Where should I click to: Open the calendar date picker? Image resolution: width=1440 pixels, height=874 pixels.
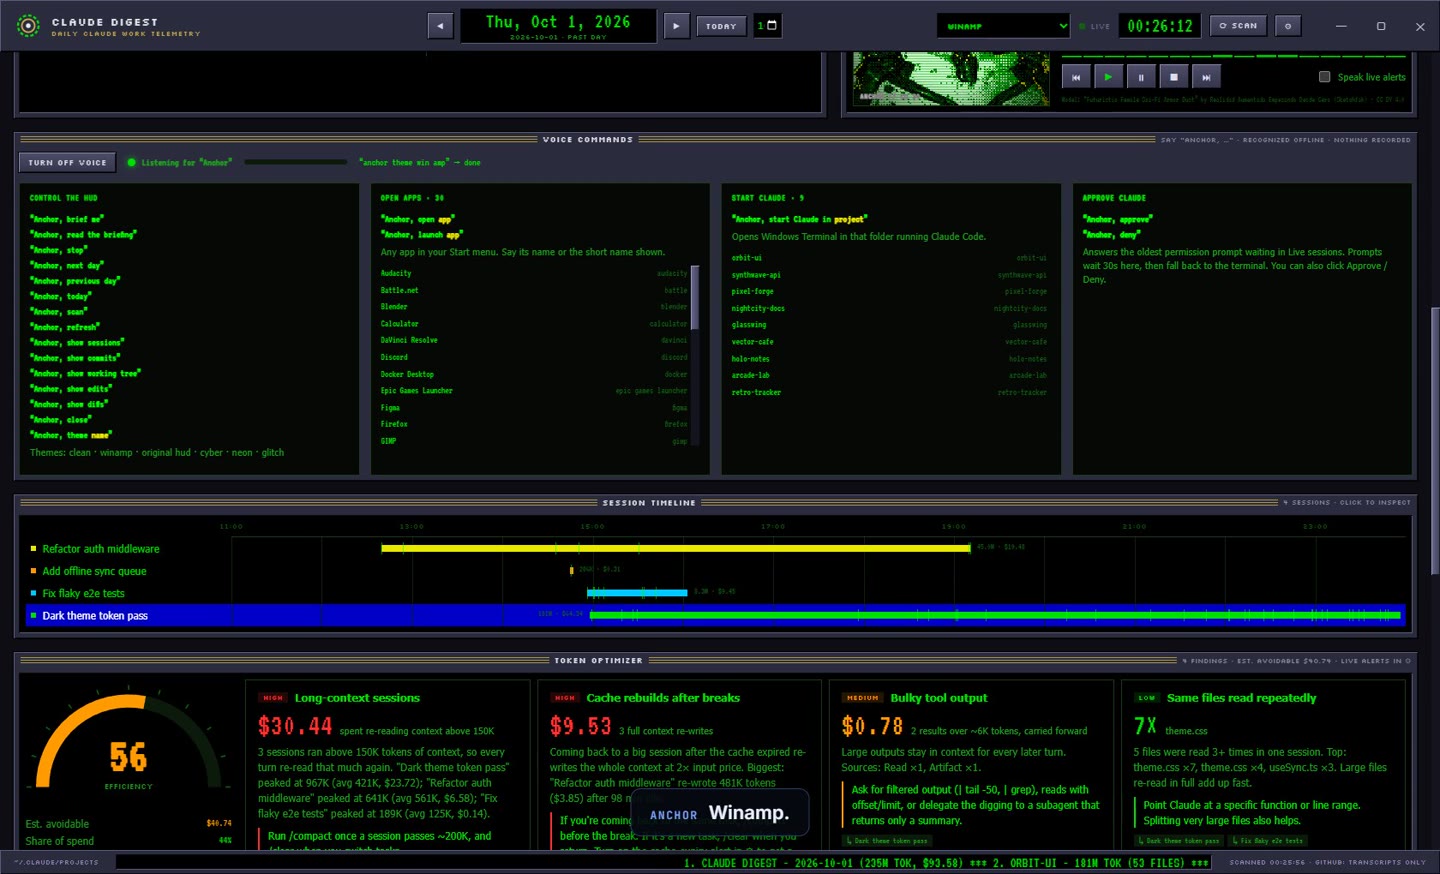click(x=767, y=26)
